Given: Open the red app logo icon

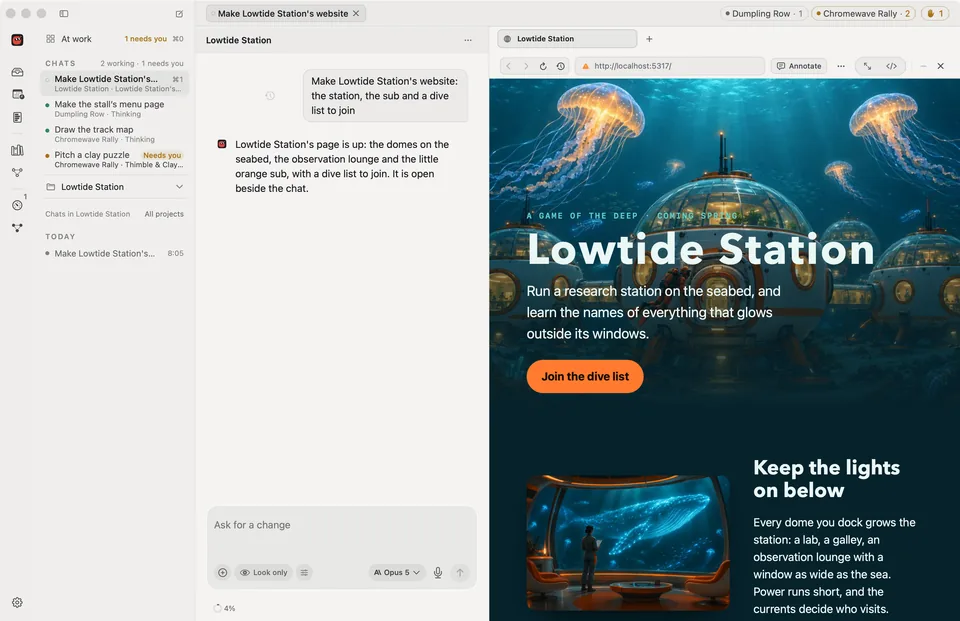Looking at the screenshot, I should click(x=17, y=40).
